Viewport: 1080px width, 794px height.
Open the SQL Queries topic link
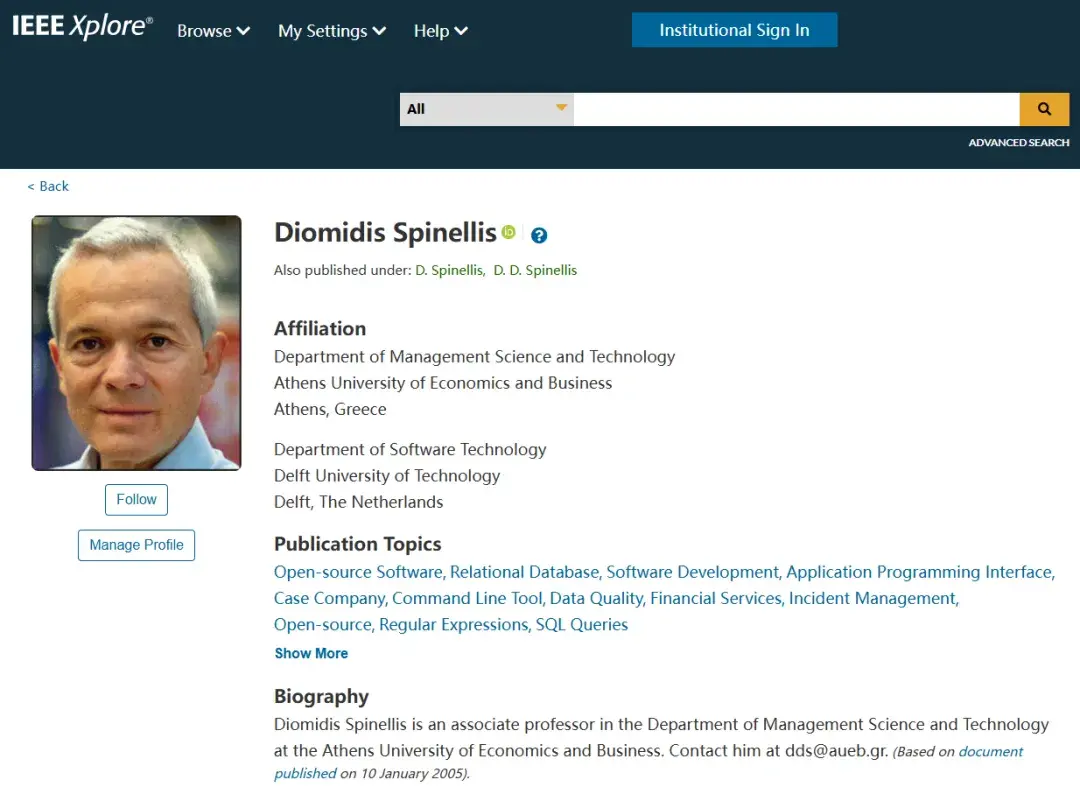coord(582,624)
